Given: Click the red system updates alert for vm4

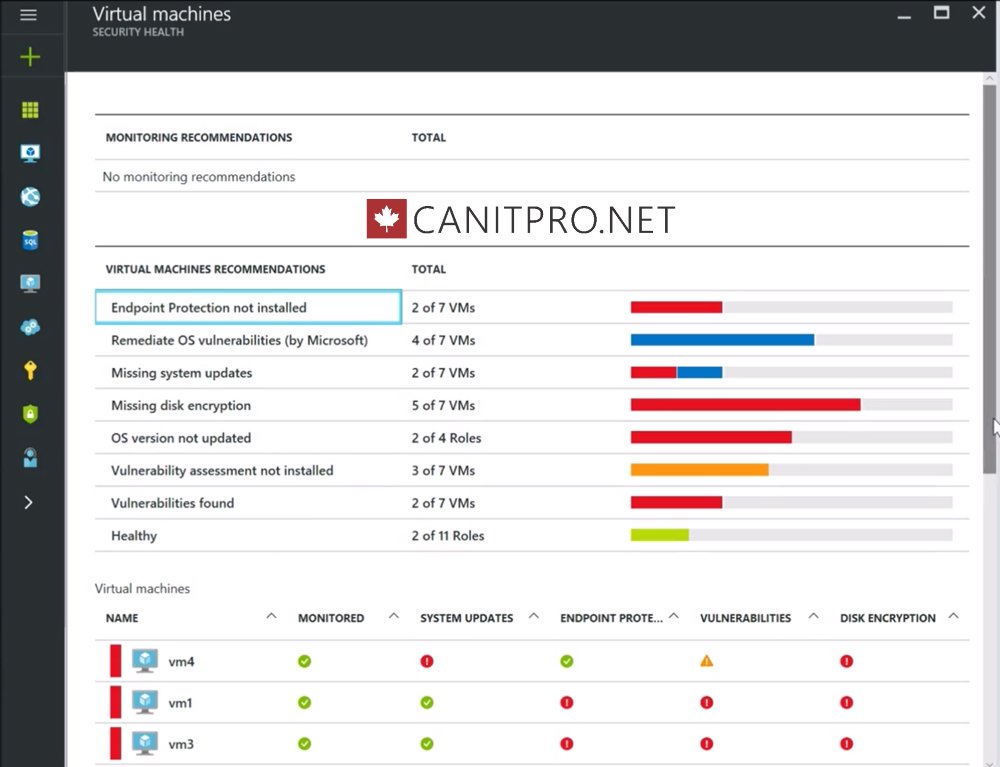Looking at the screenshot, I should point(427,661).
